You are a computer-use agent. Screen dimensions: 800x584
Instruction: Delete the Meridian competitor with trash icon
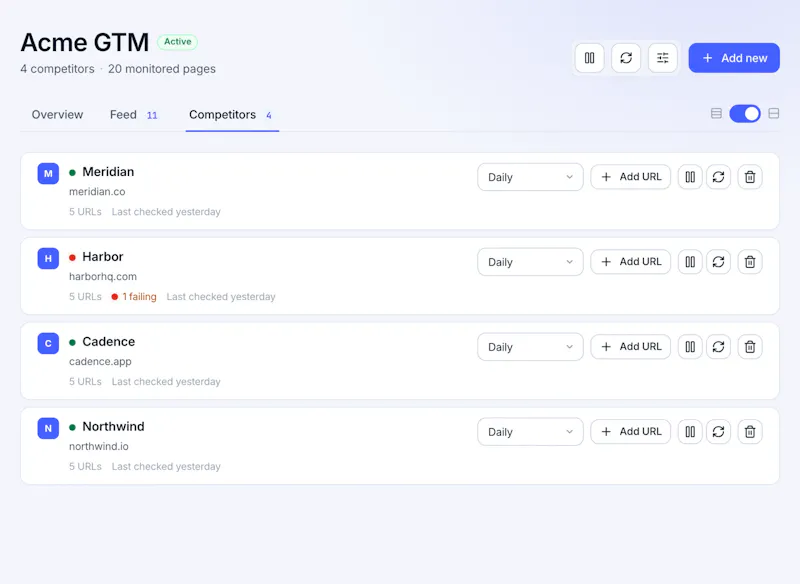[x=750, y=177]
